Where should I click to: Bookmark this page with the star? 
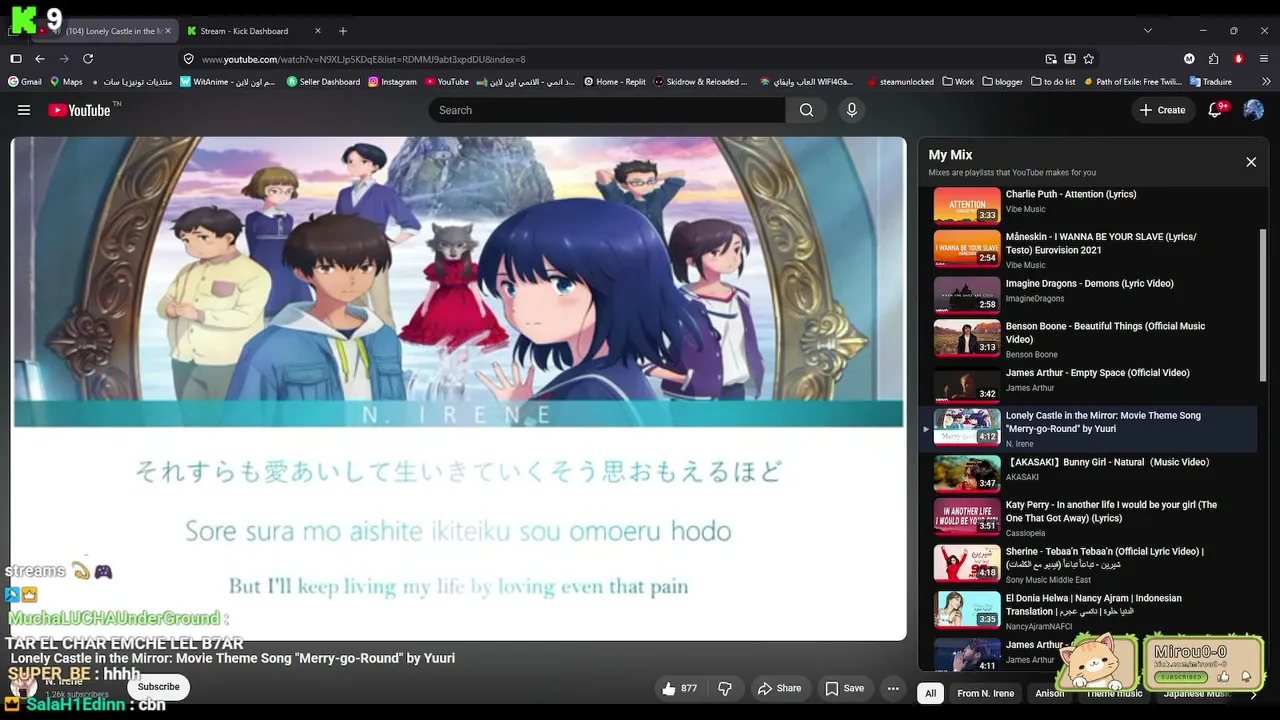tap(1089, 59)
